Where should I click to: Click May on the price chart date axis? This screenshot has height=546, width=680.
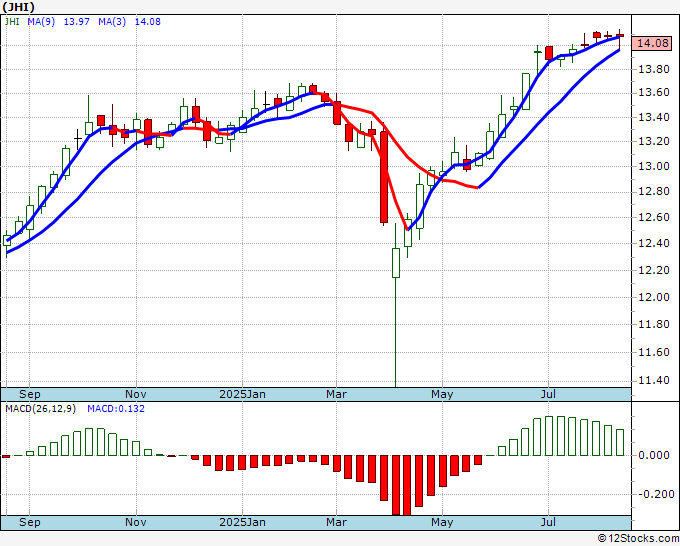tap(442, 394)
